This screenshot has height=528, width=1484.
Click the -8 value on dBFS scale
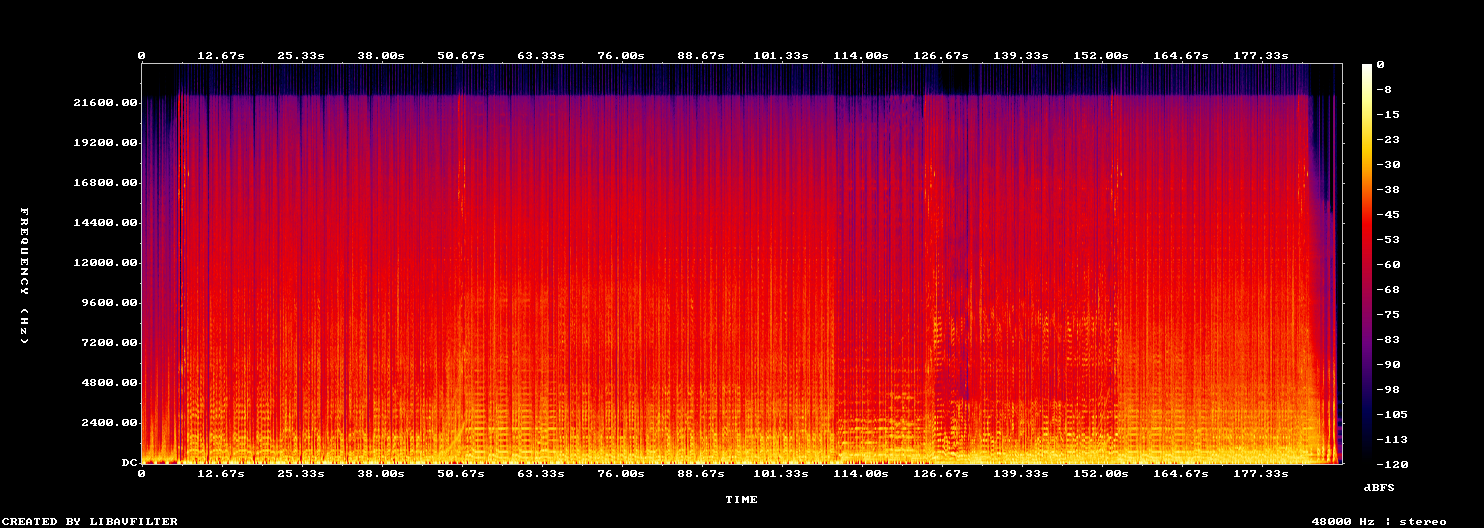[1384, 90]
